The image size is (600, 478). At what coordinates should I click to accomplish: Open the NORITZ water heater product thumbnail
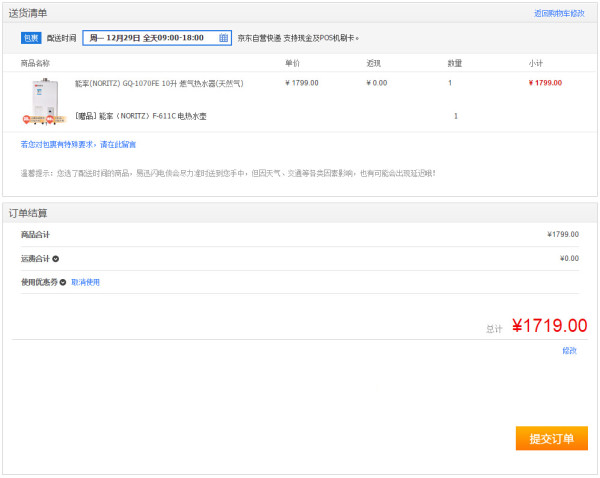pyautogui.click(x=45, y=101)
